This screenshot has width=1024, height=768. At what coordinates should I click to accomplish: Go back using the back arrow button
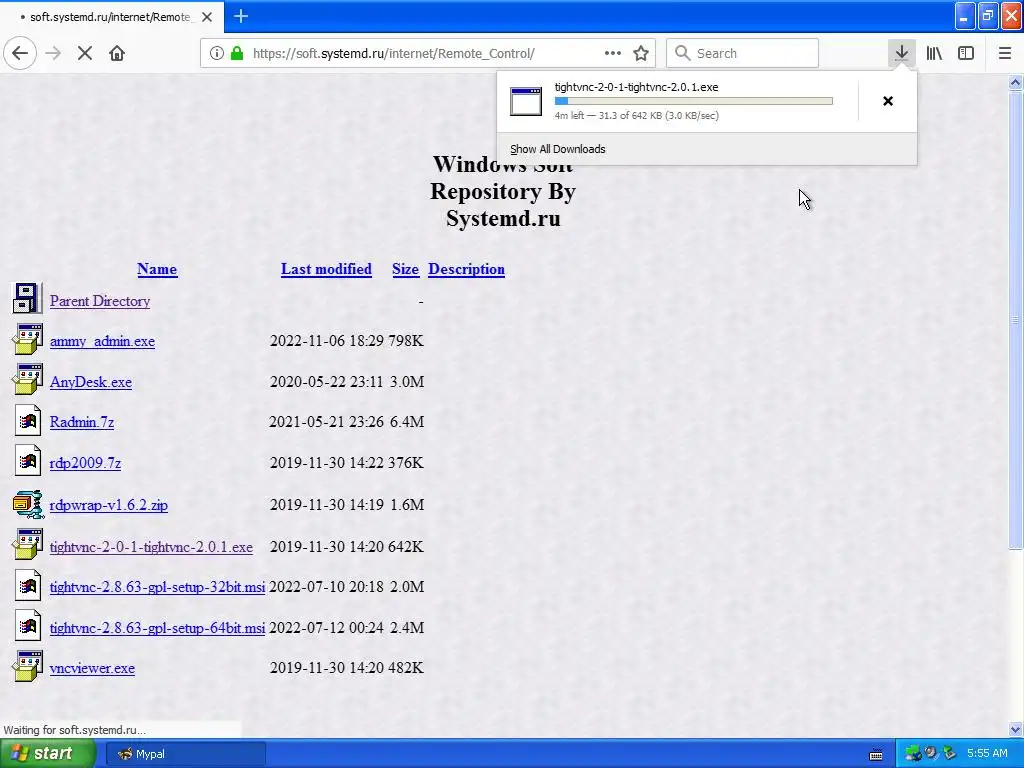point(20,53)
